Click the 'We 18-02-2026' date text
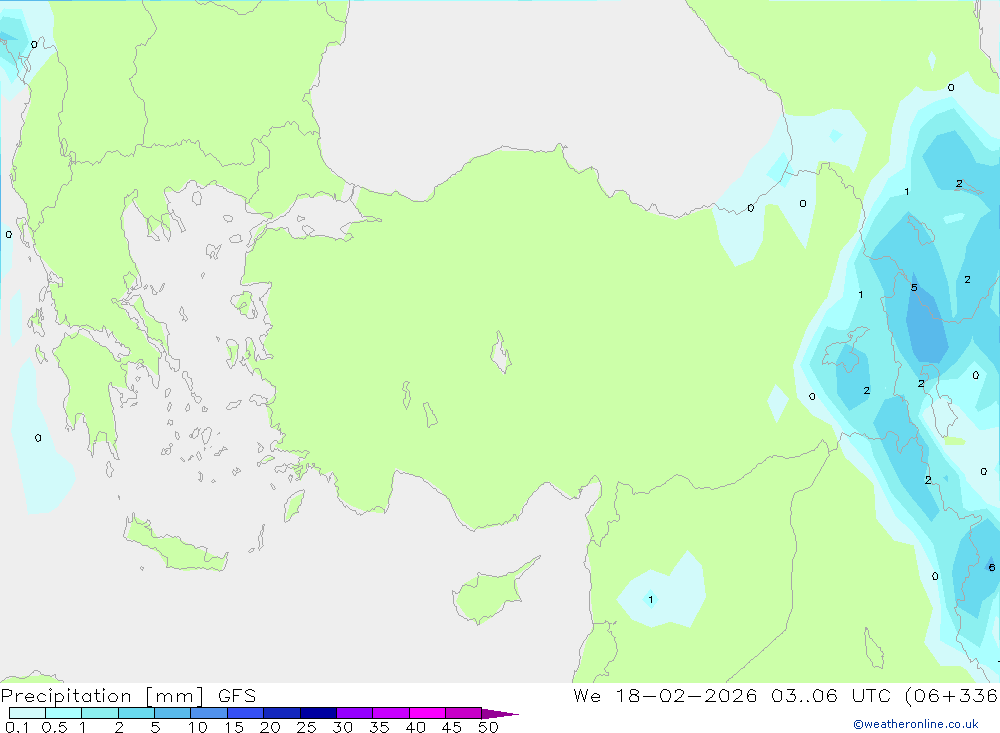This screenshot has width=1000, height=733. 665,695
